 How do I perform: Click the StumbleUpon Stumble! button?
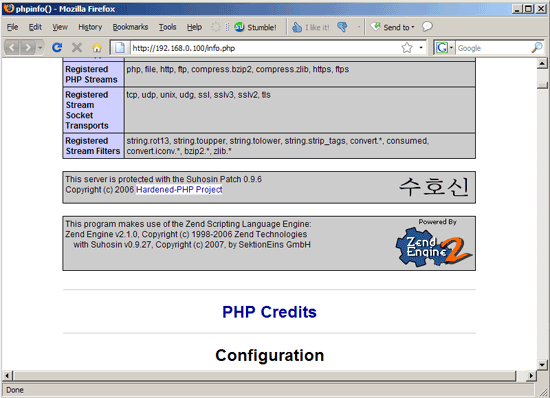255,27
